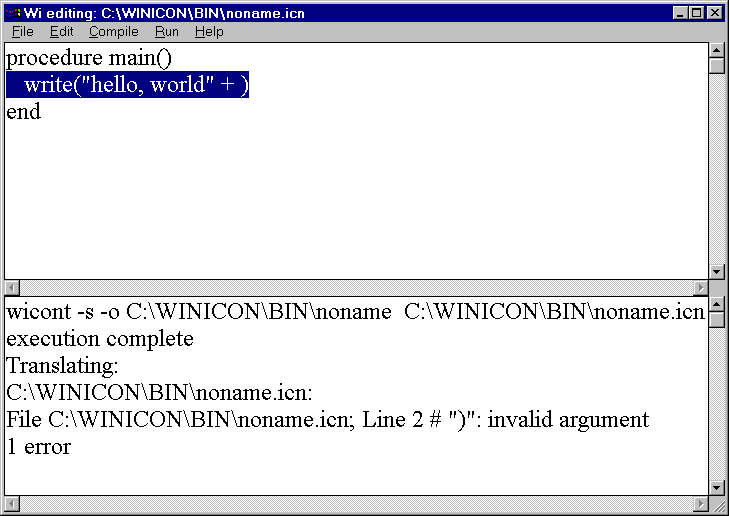The height and width of the screenshot is (516, 729).
Task: Click the code editor's scroll right arrow
Action: pyautogui.click(x=700, y=288)
